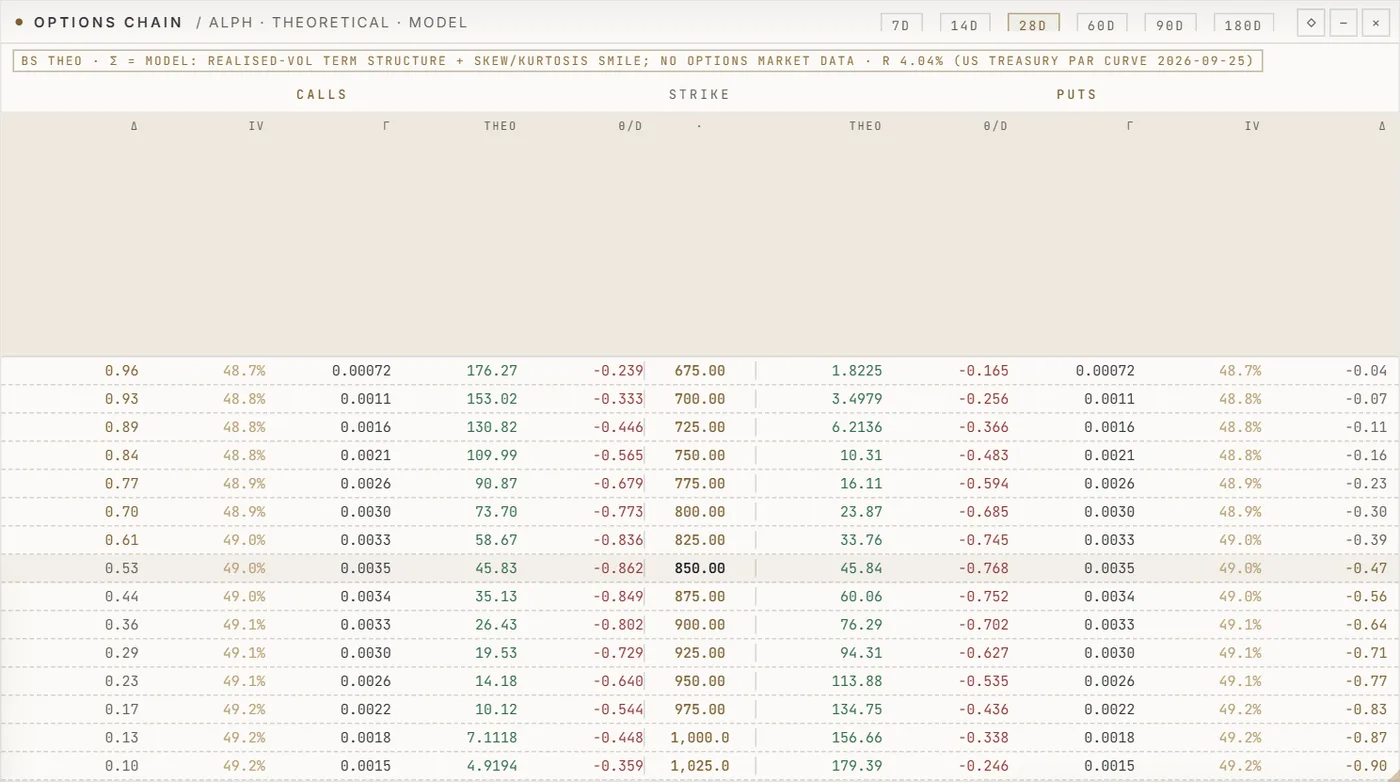Click the diamond pin icon button
Viewport: 1400px width, 782px height.
(x=1311, y=22)
